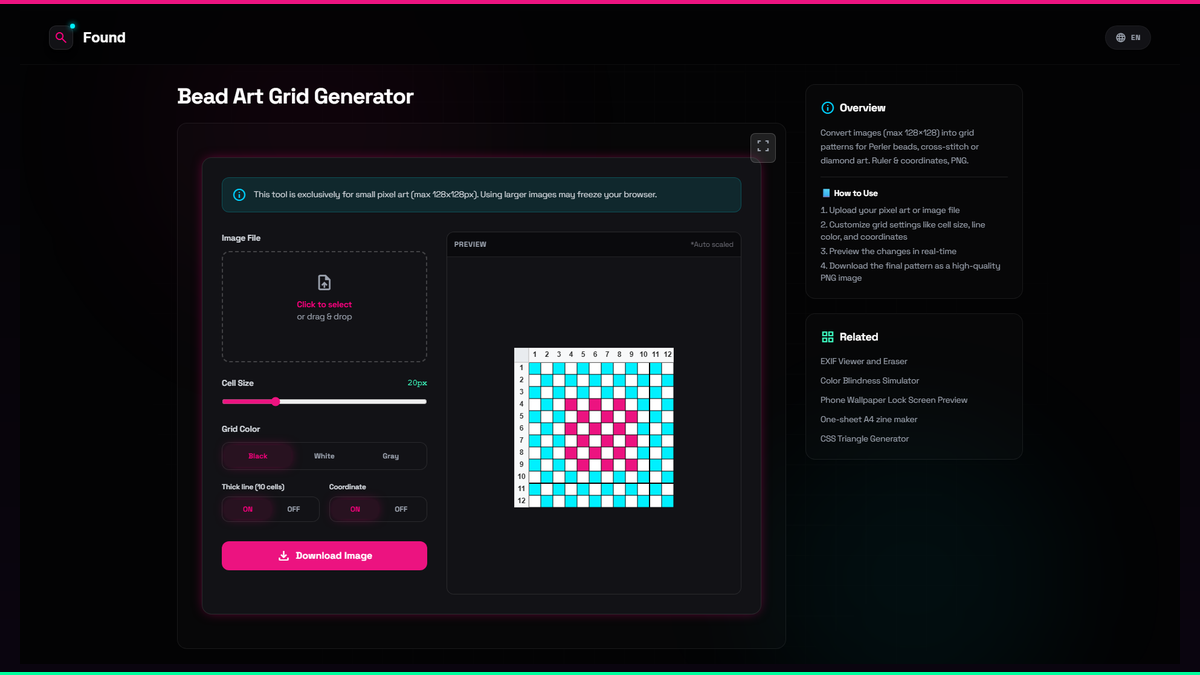Viewport: 1200px width, 675px height.
Task: Click the PREVIEW panel header label
Action: pyautogui.click(x=470, y=244)
